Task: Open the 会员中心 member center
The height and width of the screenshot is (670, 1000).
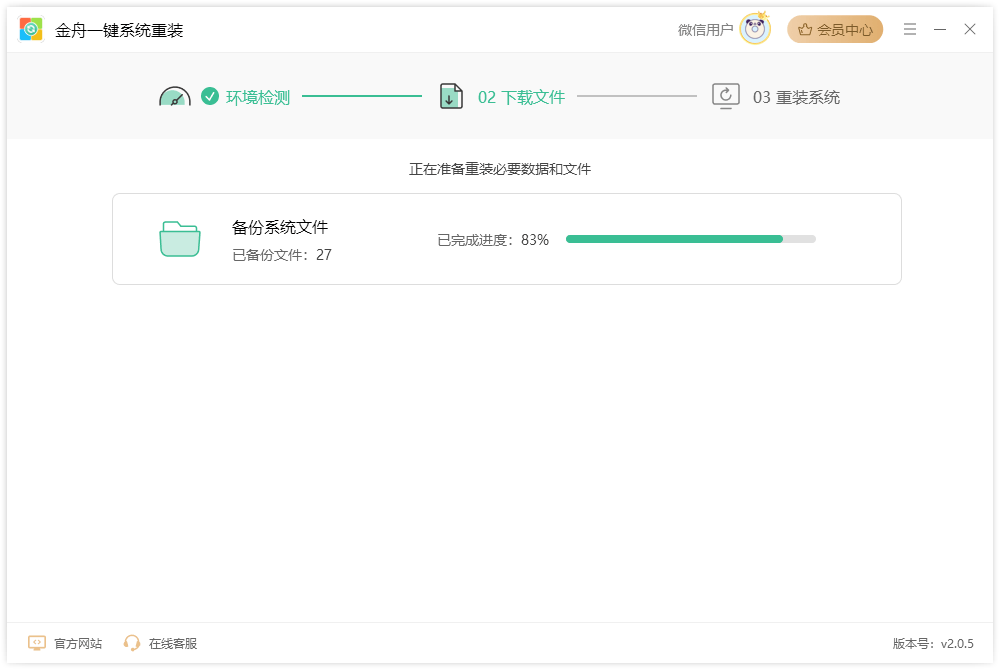Action: coord(835,29)
